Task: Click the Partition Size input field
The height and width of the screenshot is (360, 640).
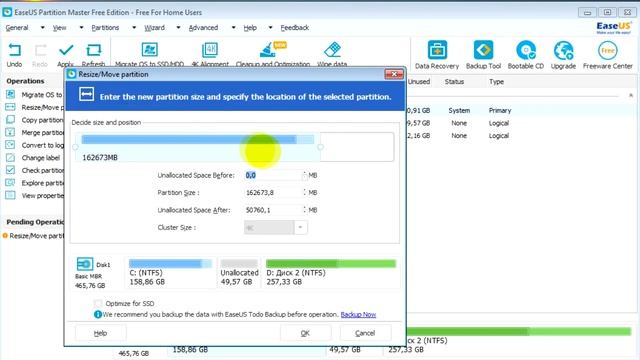Action: pyautogui.click(x=273, y=192)
